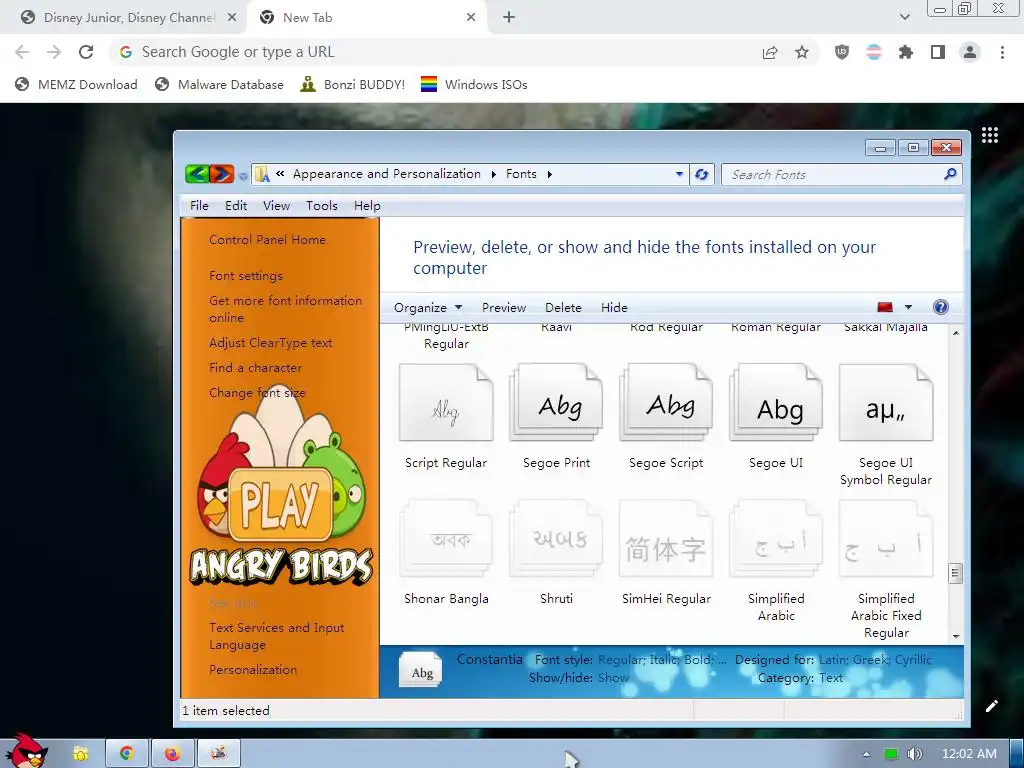Select the Script Regular font icon
Image resolution: width=1024 pixels, height=768 pixels.
pos(446,403)
